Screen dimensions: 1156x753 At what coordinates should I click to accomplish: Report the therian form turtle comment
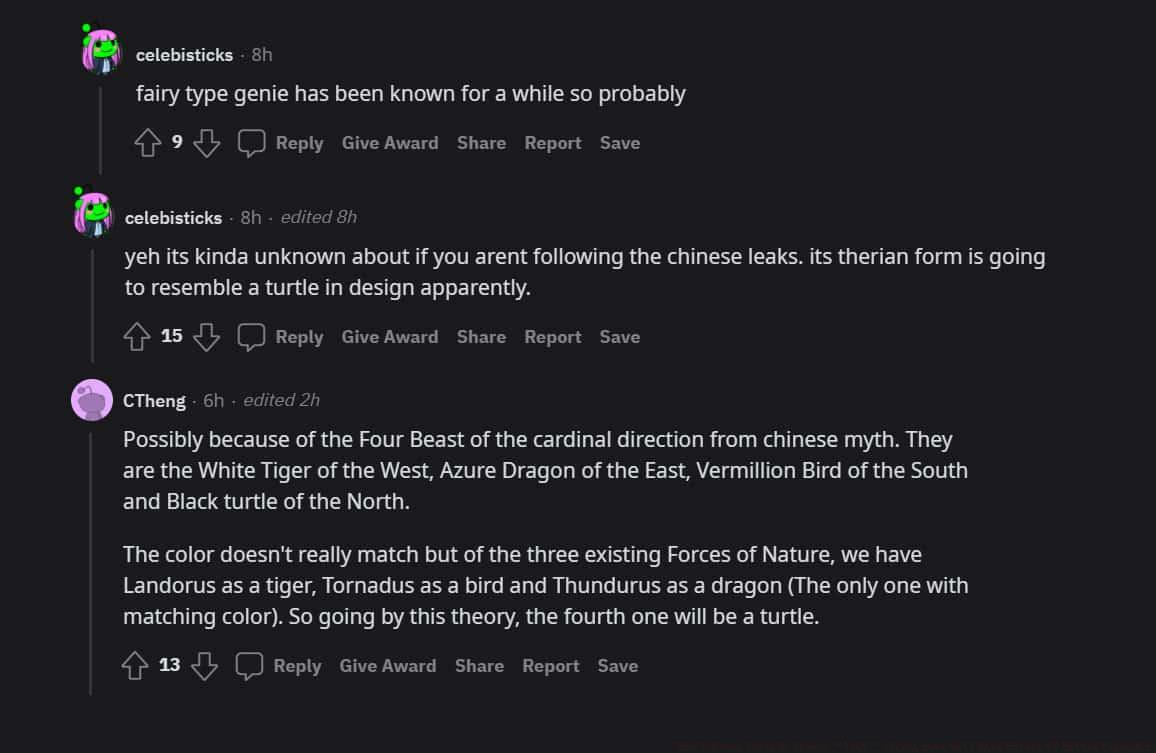click(552, 337)
